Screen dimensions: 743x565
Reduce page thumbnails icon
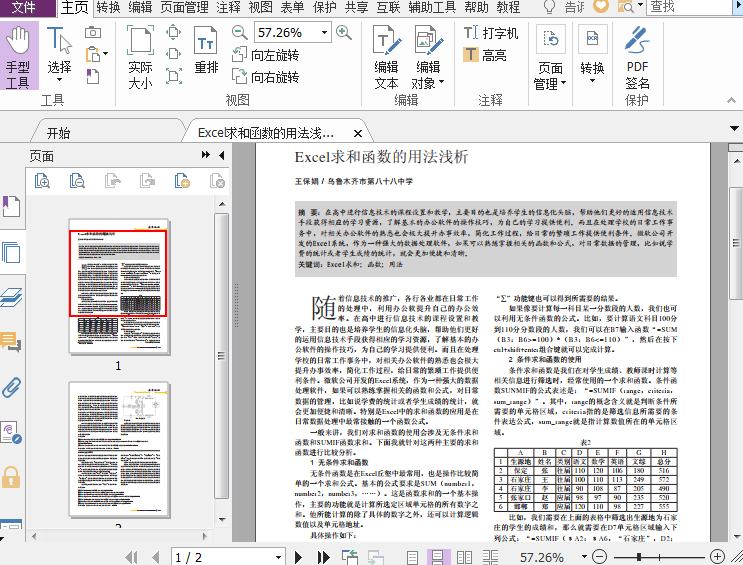click(77, 181)
